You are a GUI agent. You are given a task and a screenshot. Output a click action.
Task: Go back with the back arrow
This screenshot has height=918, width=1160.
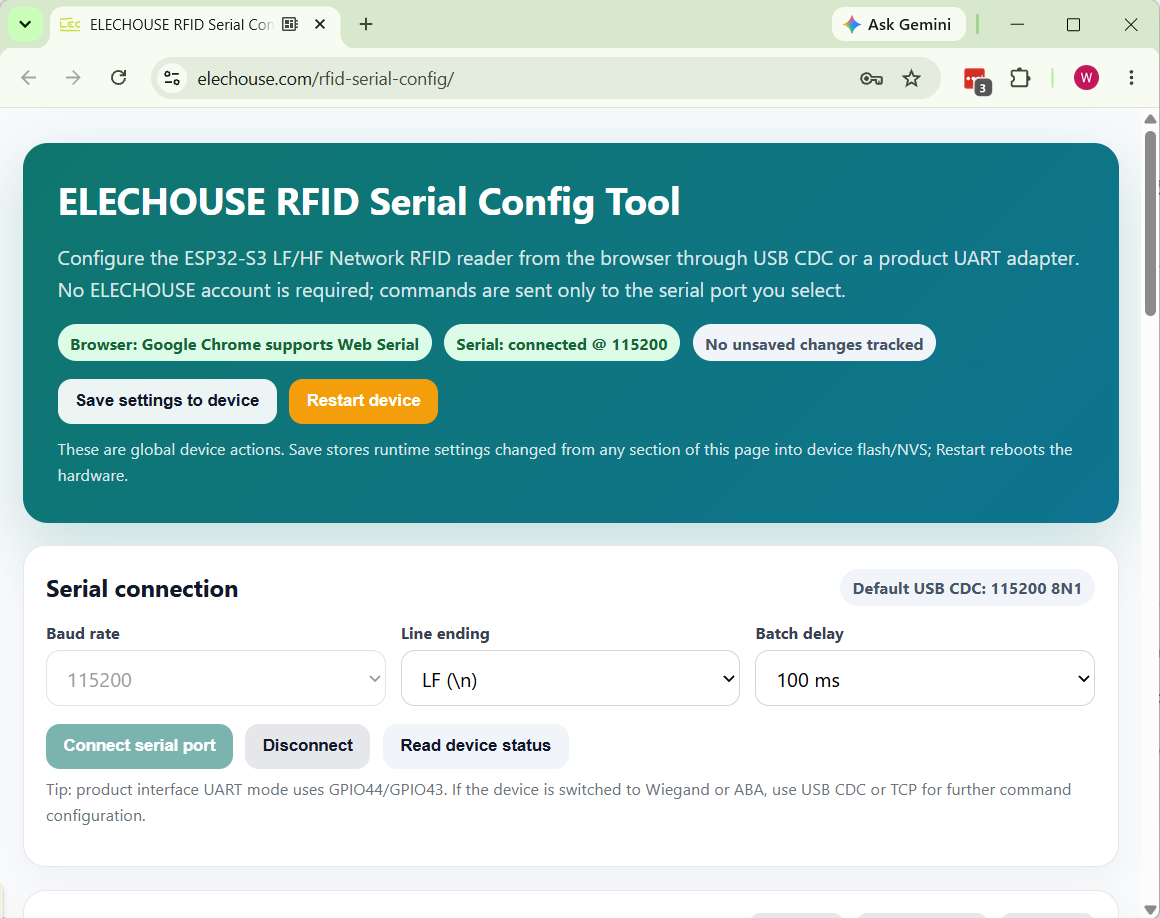(29, 78)
